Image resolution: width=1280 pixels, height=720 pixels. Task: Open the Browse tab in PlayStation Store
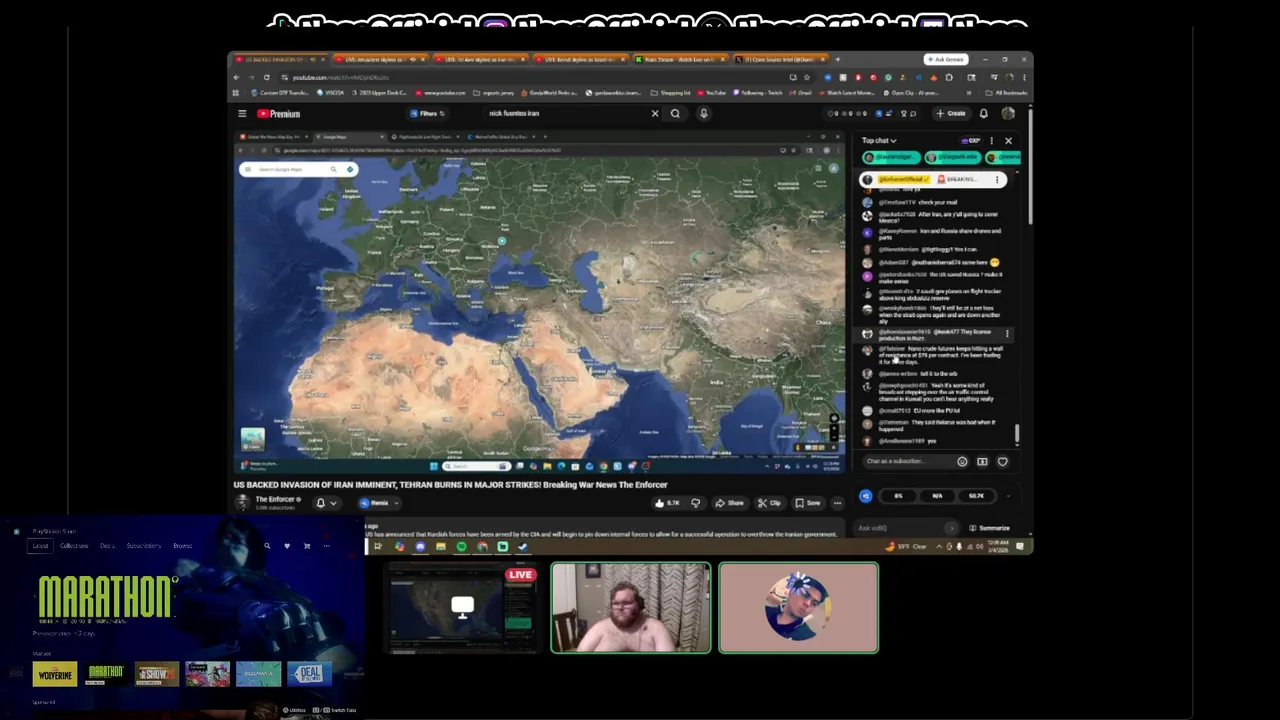(x=182, y=546)
